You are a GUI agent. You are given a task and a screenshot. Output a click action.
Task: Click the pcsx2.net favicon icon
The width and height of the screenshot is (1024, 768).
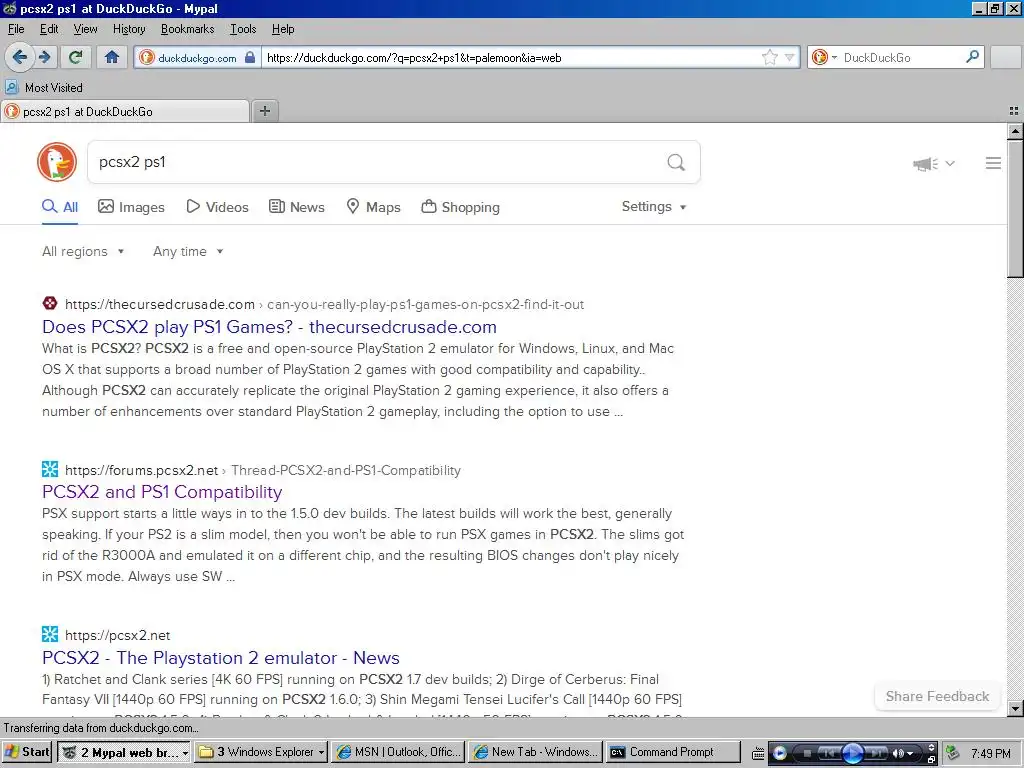pyautogui.click(x=50, y=634)
